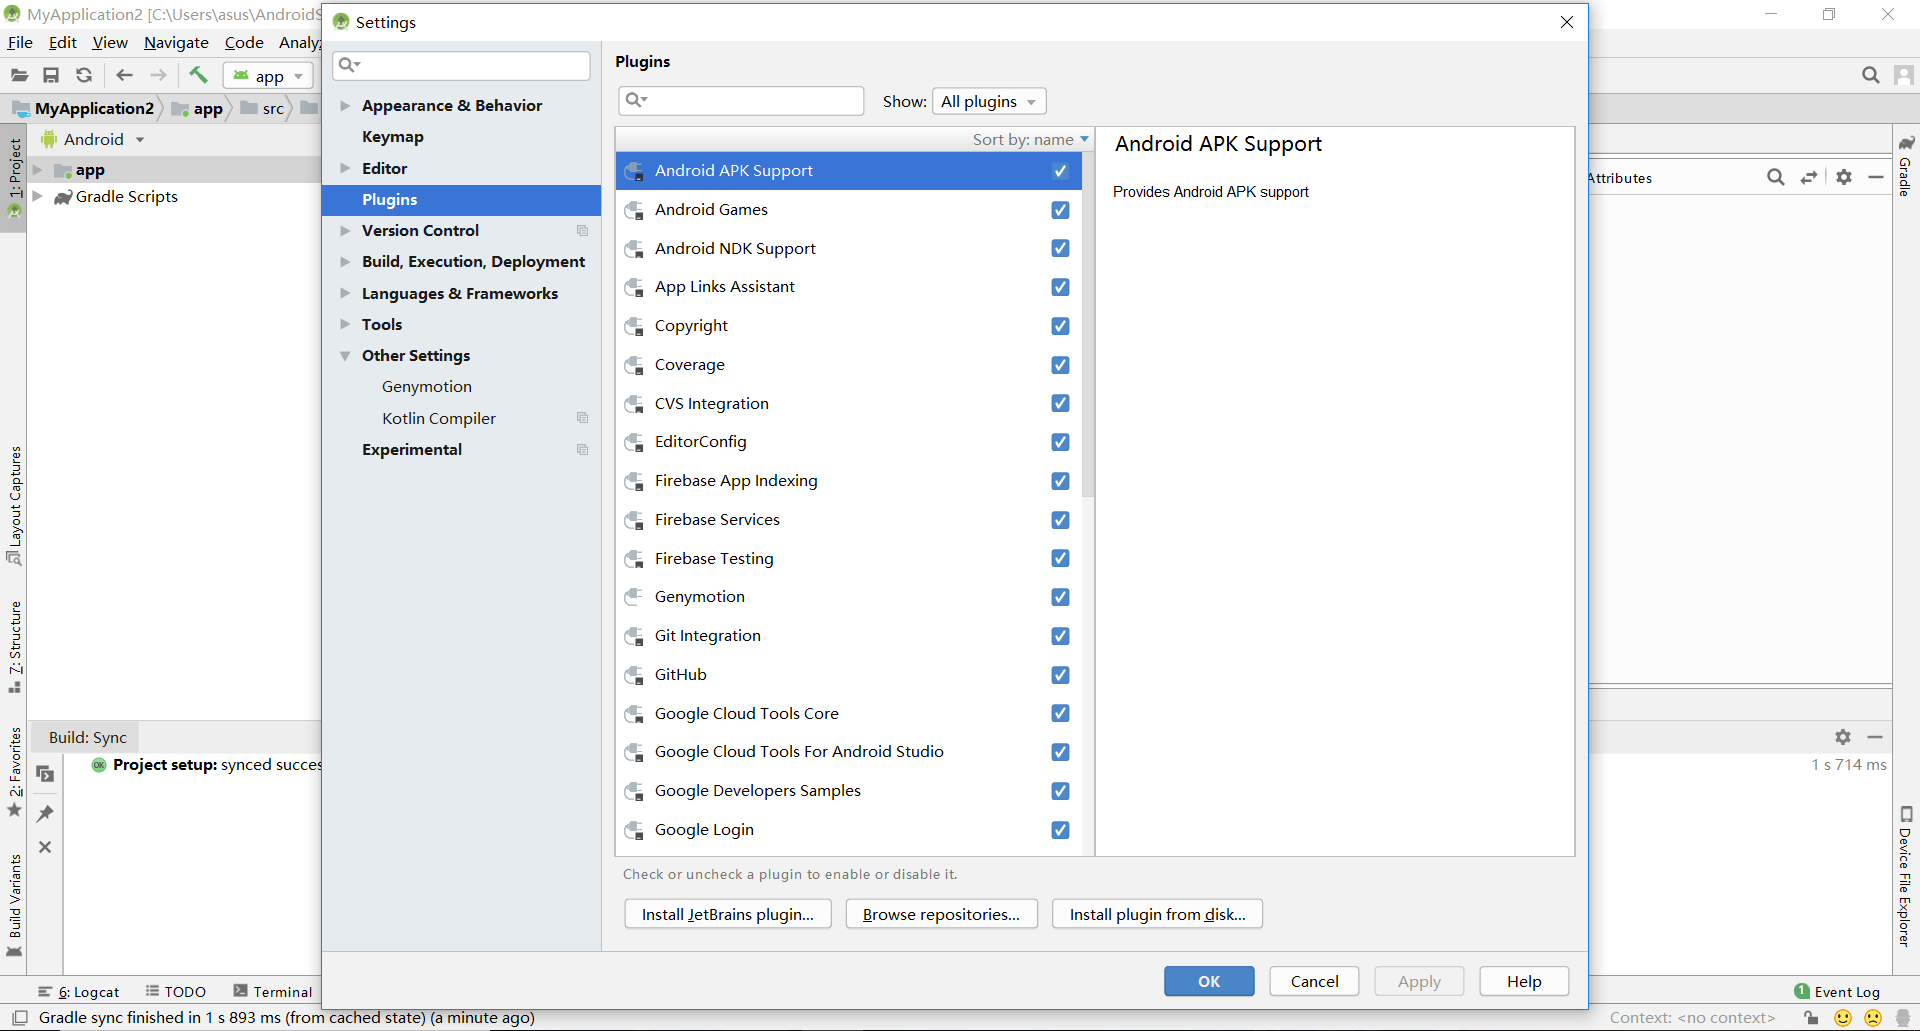Open the Gradle side panel

coord(1906,166)
